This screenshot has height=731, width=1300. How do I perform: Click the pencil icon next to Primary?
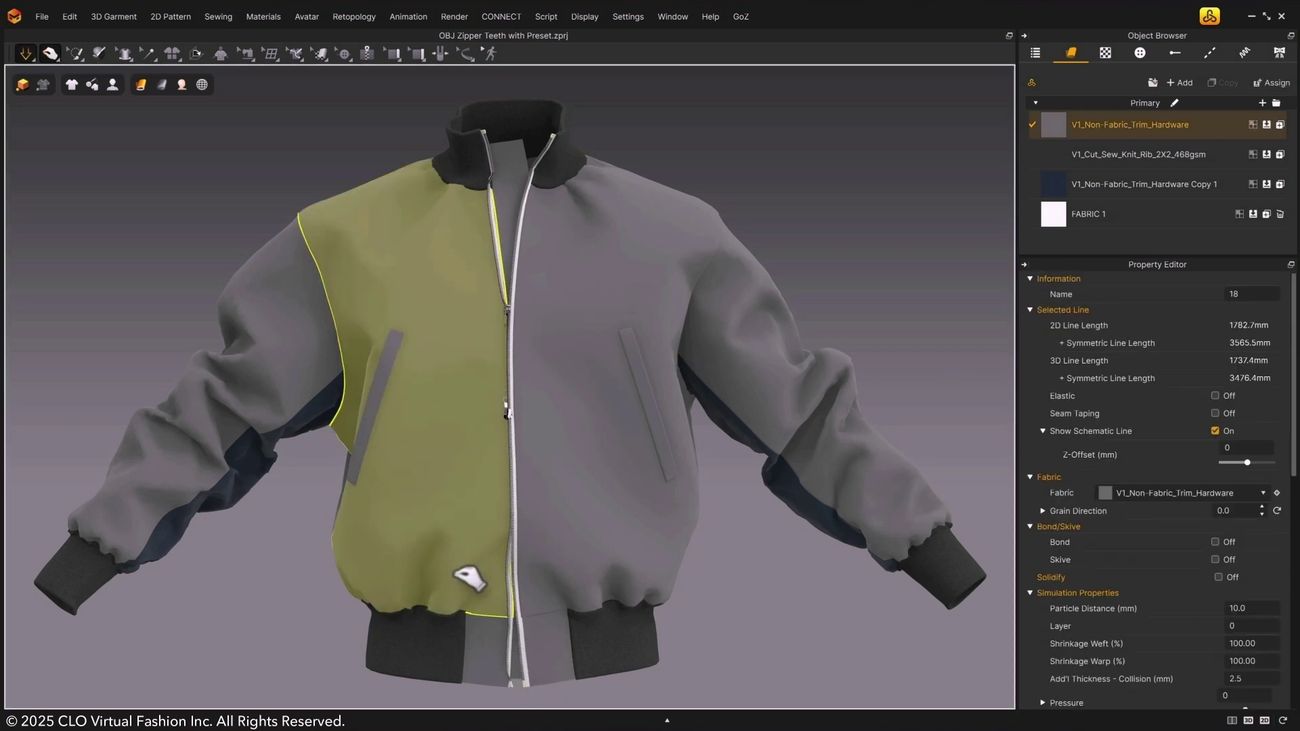coord(1175,103)
